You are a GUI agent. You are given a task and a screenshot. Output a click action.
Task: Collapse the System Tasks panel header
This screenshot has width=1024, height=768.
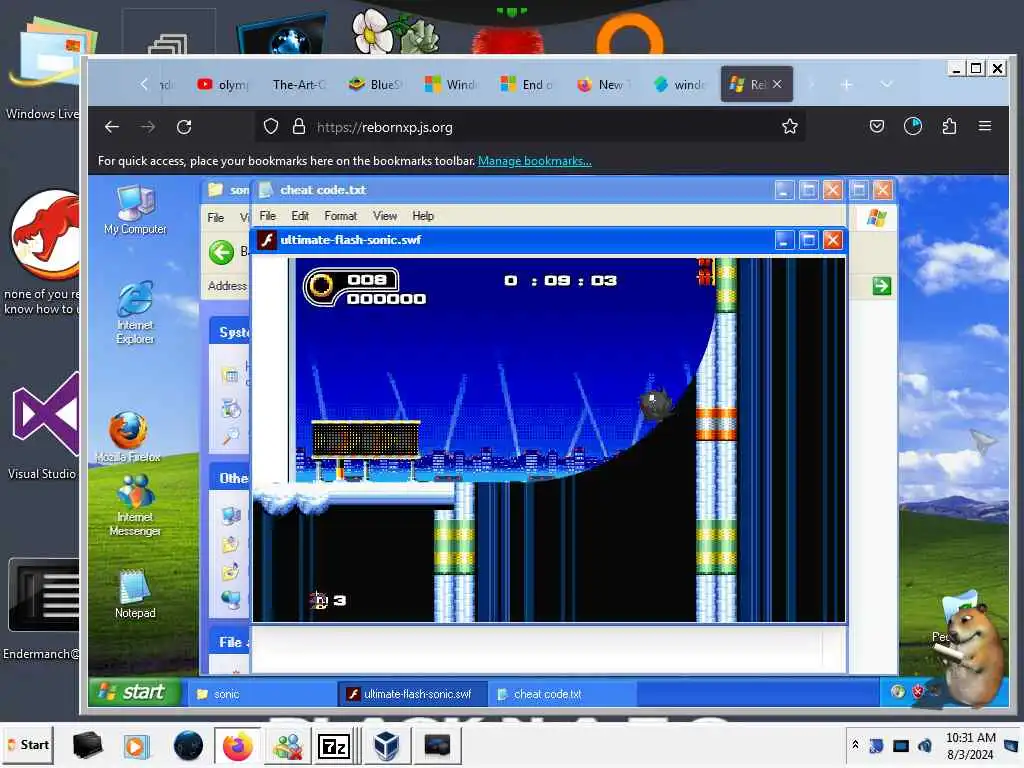pyautogui.click(x=230, y=332)
